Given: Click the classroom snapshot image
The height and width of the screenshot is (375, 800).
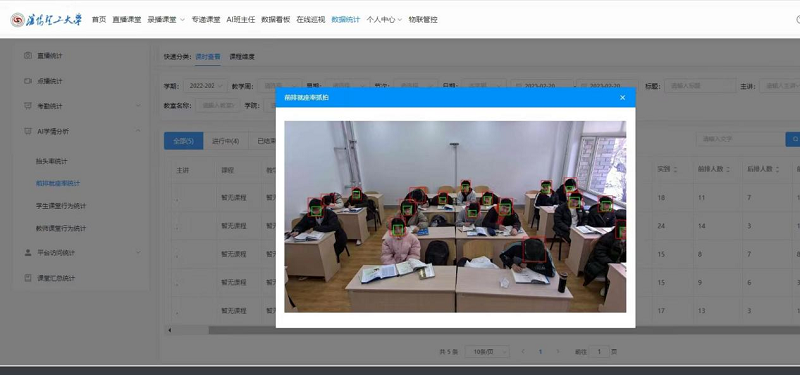Looking at the screenshot, I should (455, 216).
